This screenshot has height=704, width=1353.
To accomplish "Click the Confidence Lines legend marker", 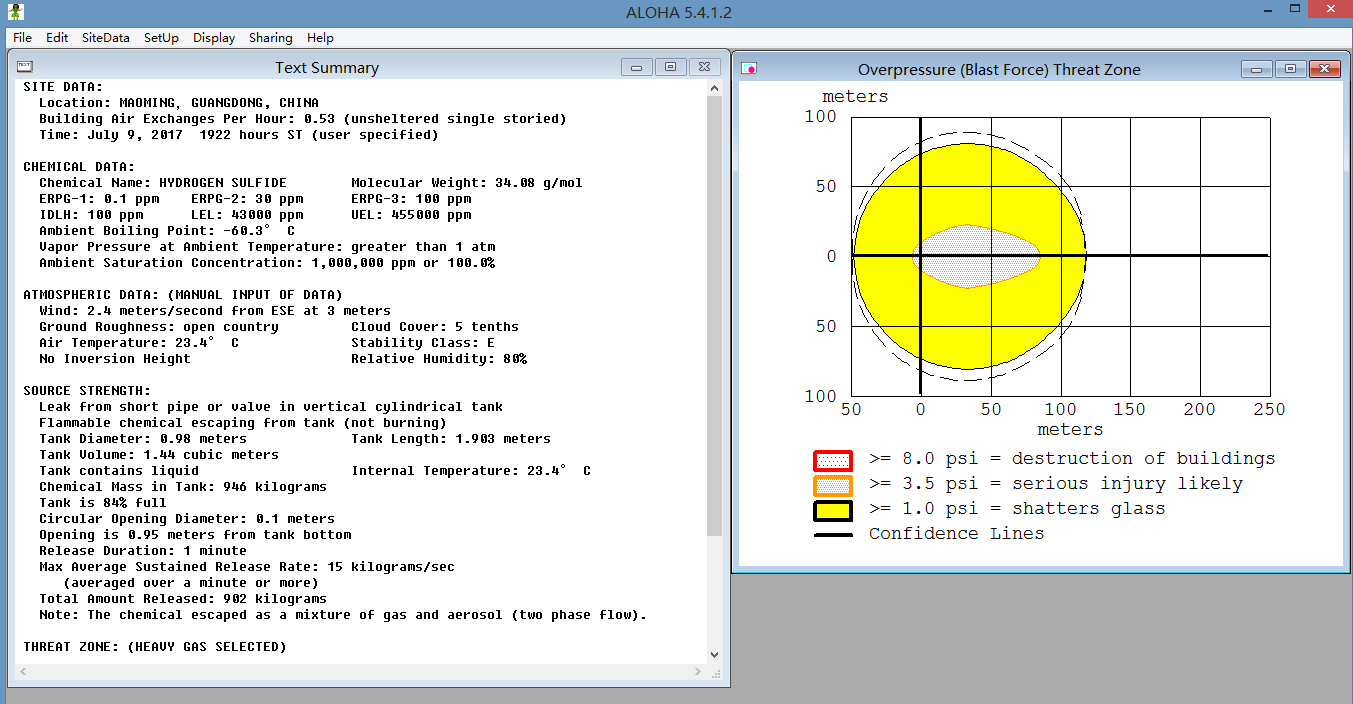I will [x=832, y=535].
